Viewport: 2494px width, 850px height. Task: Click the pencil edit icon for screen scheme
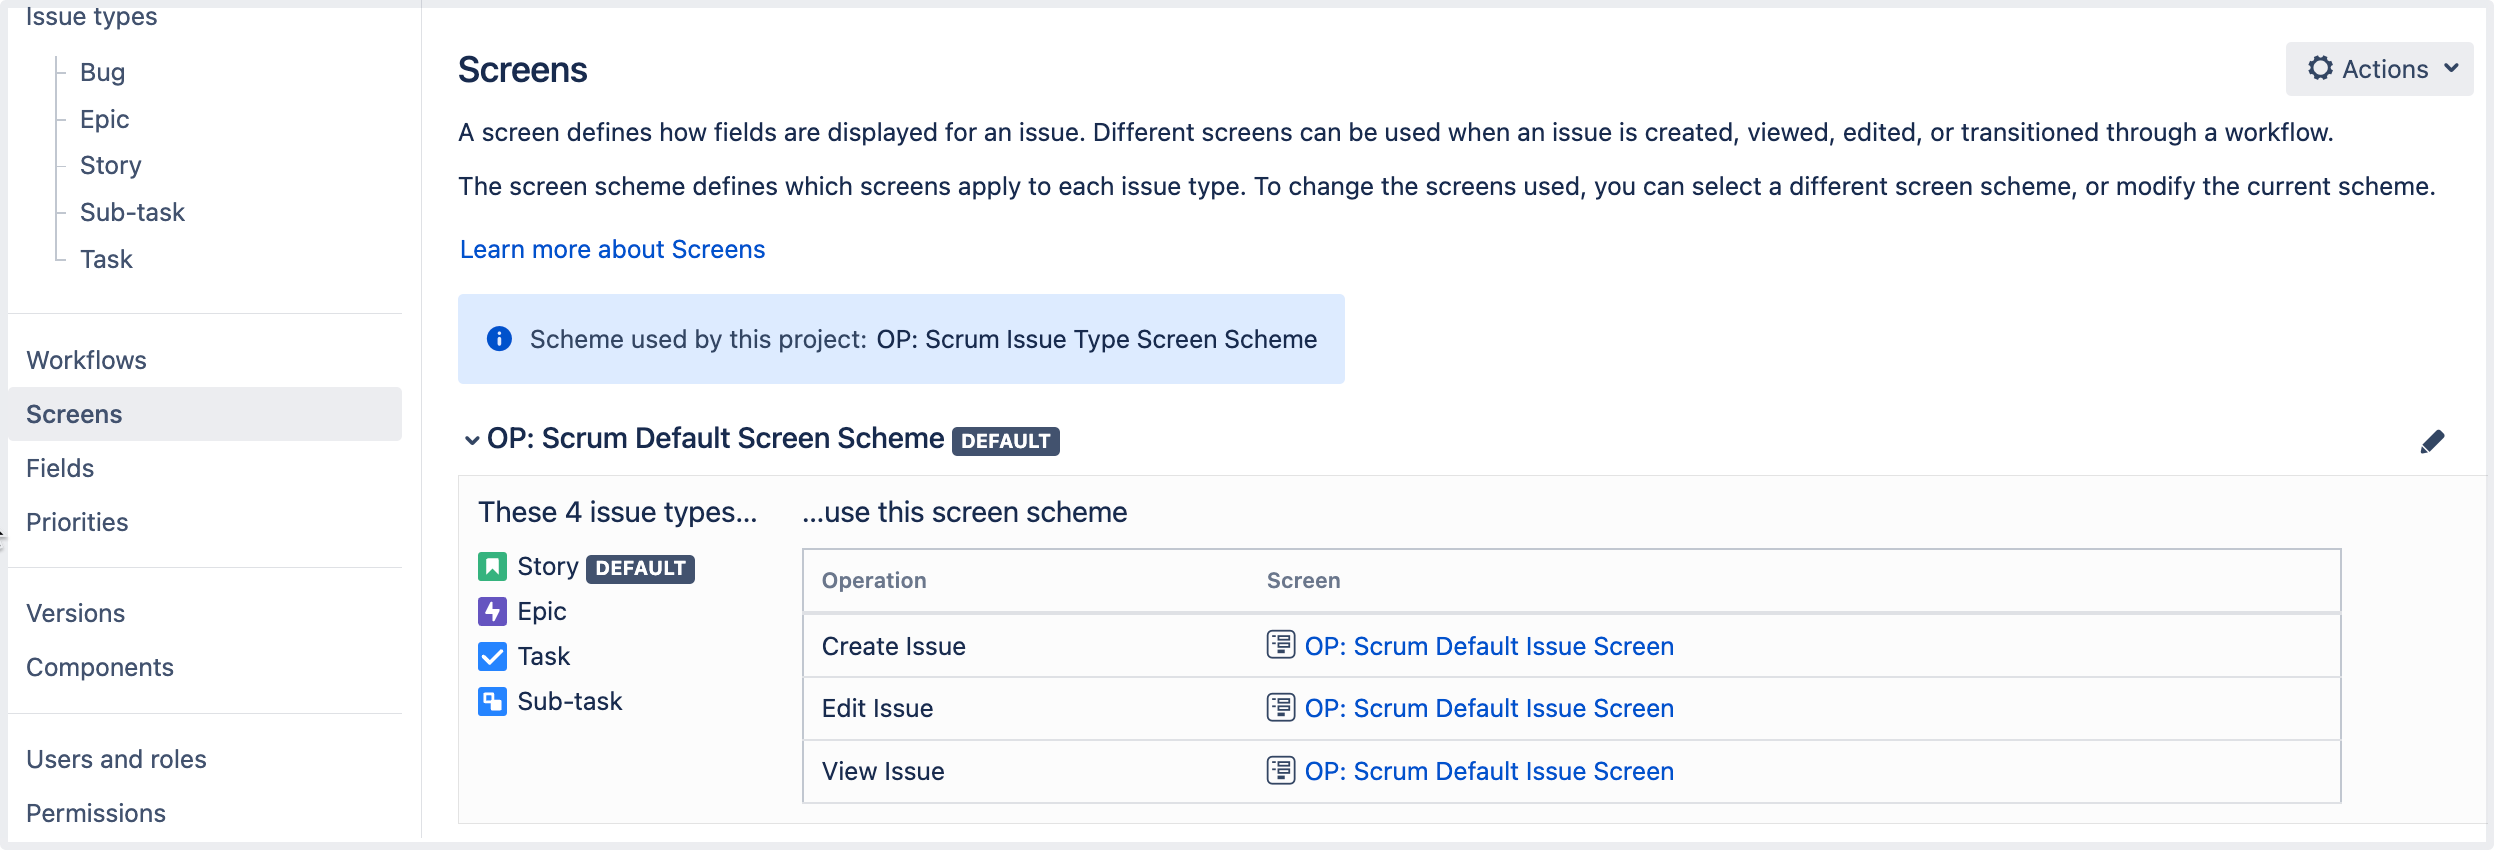[x=2432, y=442]
